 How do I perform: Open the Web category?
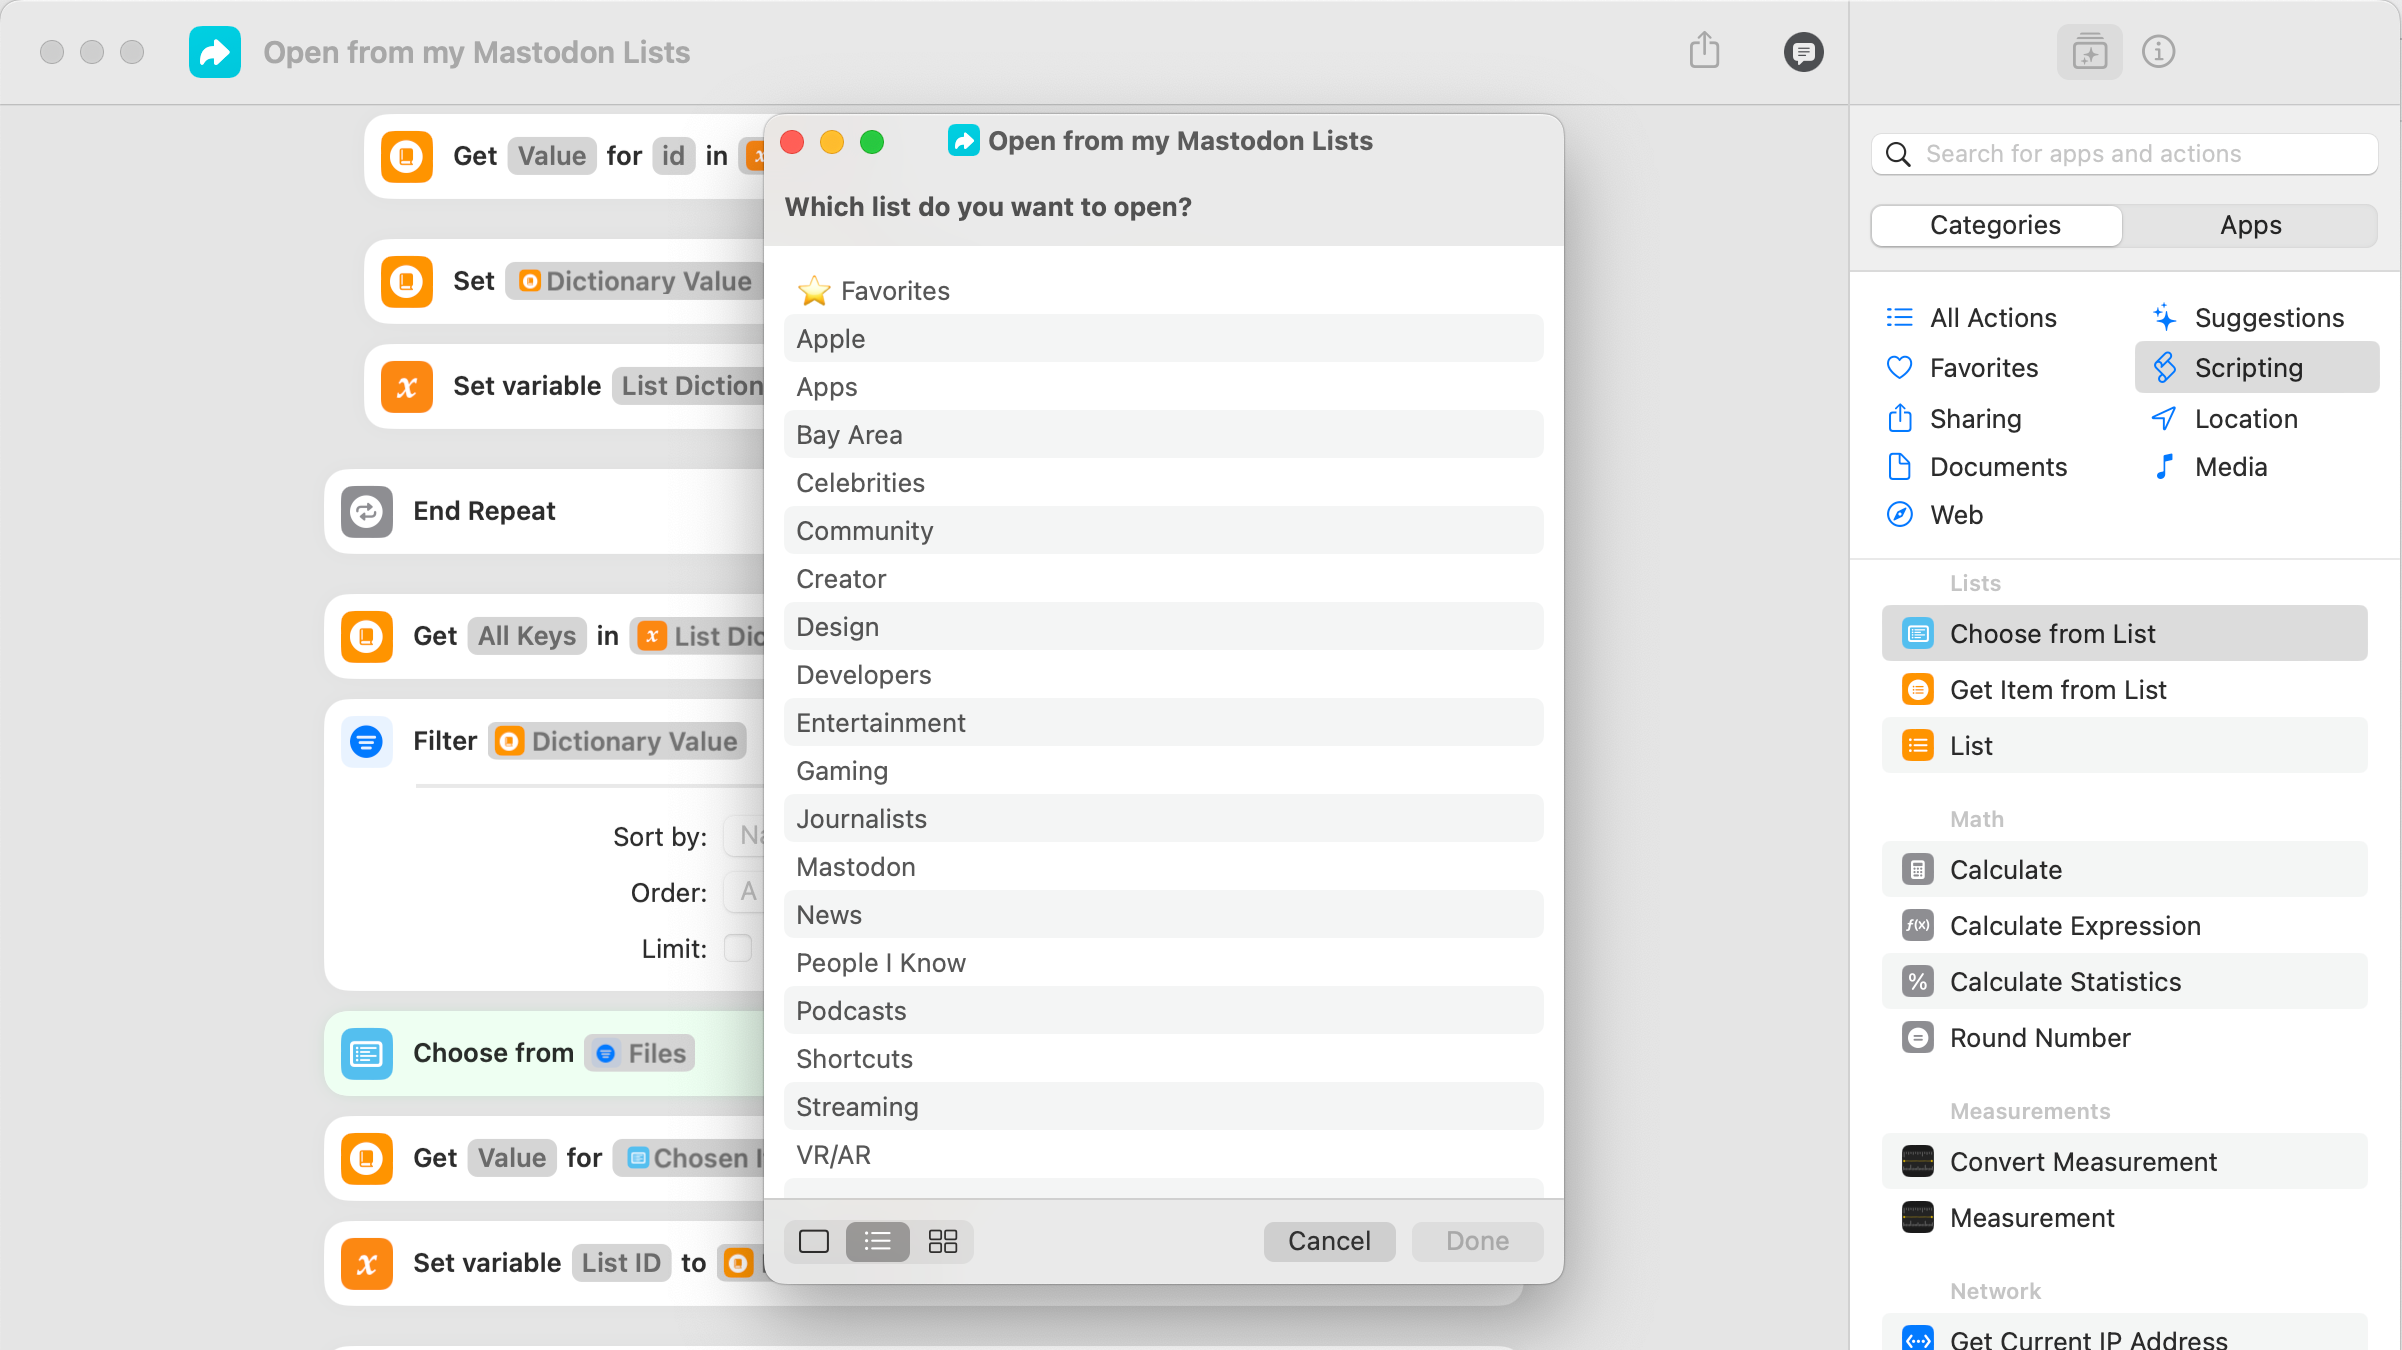point(1933,515)
